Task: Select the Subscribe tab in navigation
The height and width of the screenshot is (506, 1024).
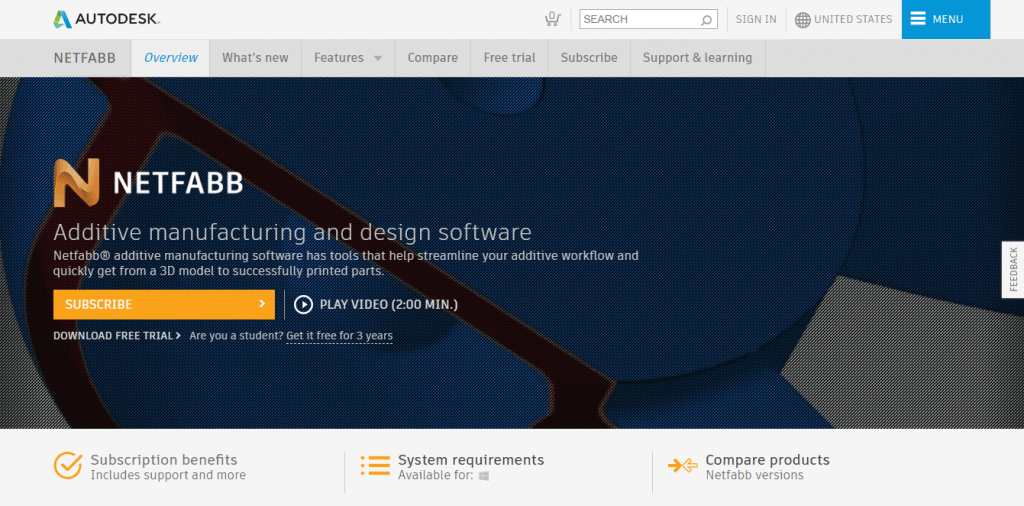Action: click(589, 58)
